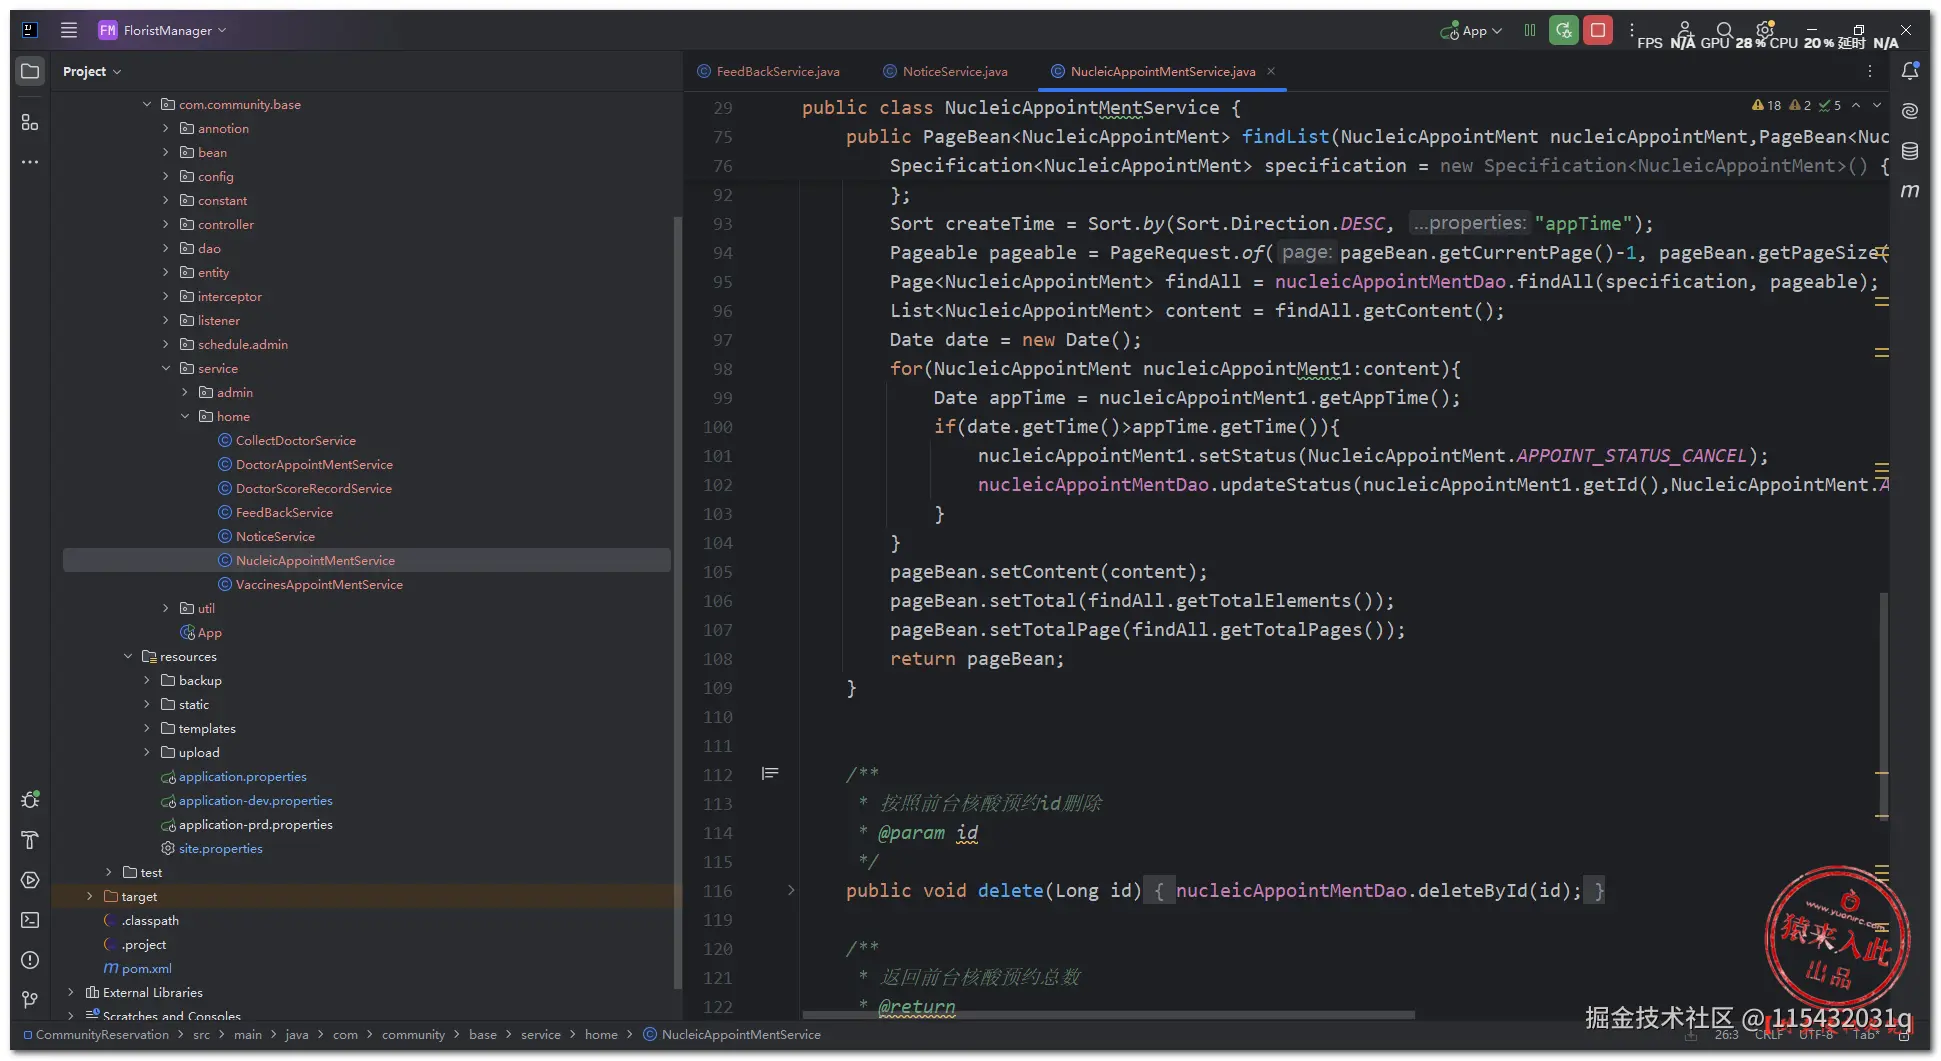Expand folded delete method at line 116

(791, 890)
